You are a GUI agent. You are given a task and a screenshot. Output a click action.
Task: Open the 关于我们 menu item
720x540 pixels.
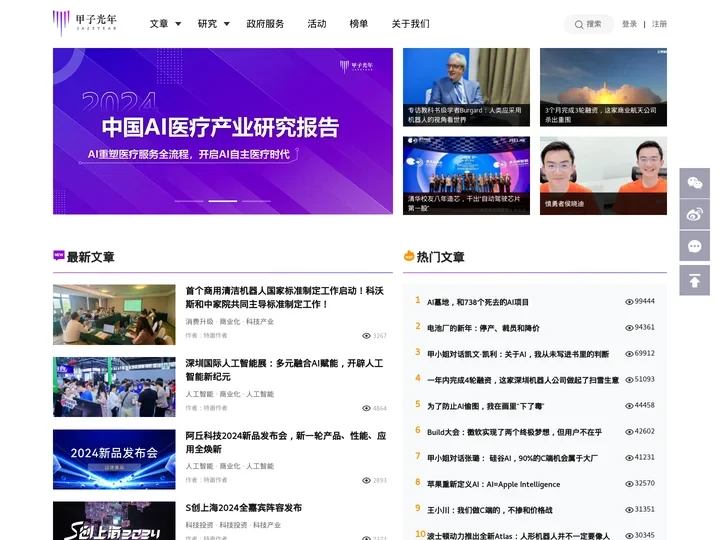point(411,24)
